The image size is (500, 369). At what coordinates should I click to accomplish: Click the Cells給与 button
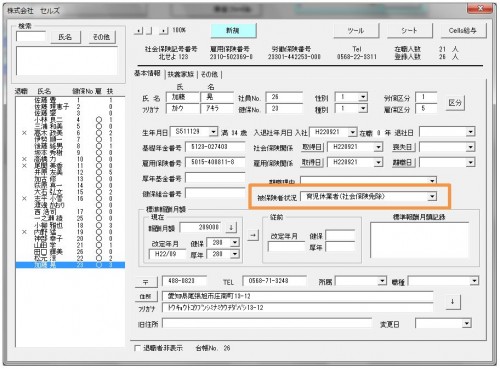[463, 31]
